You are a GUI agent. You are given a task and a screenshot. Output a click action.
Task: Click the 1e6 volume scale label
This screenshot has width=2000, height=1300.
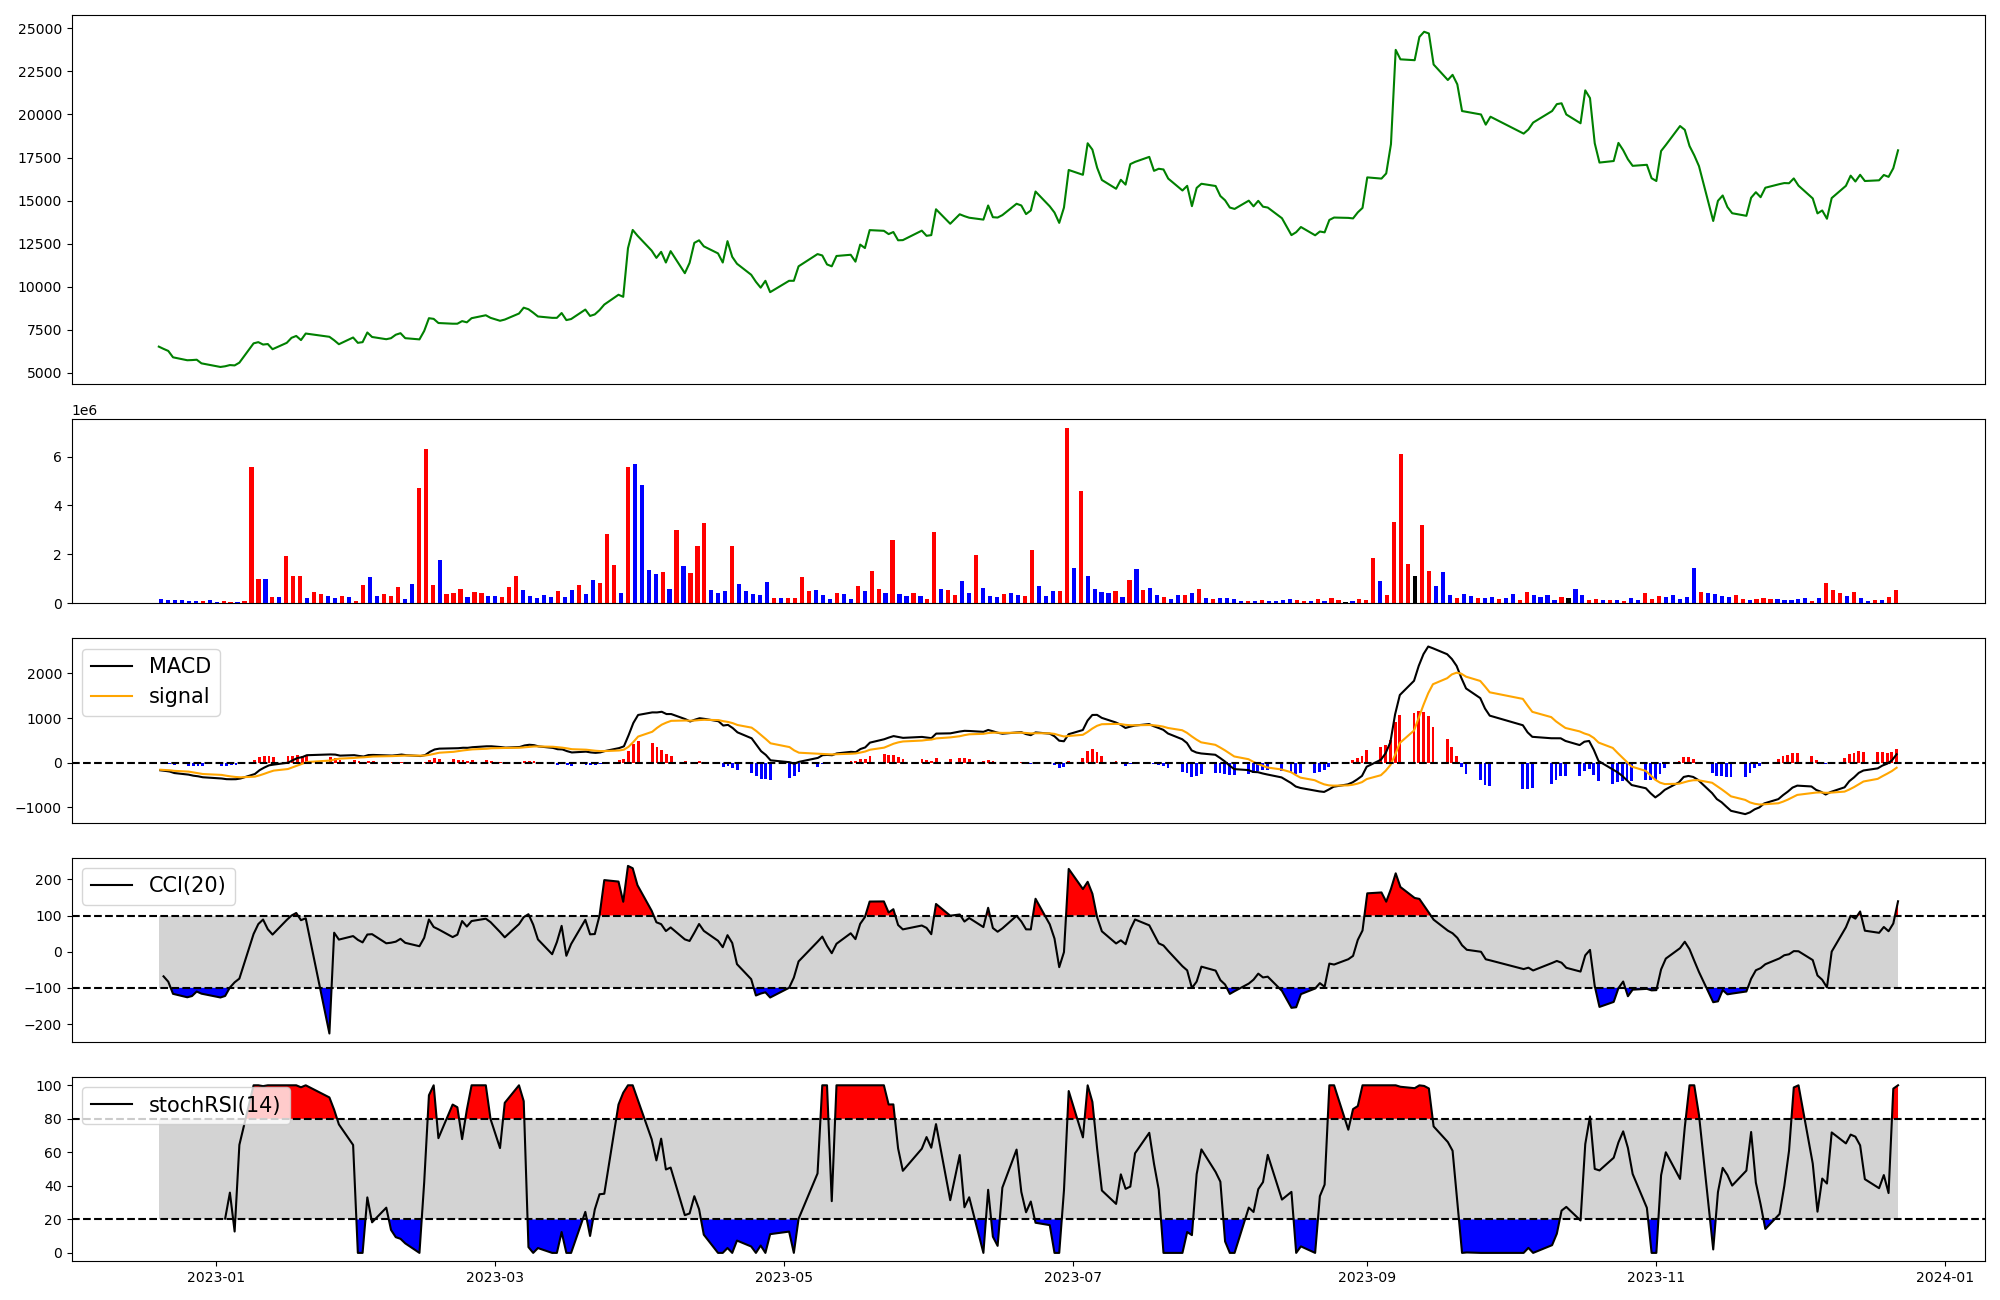(84, 411)
